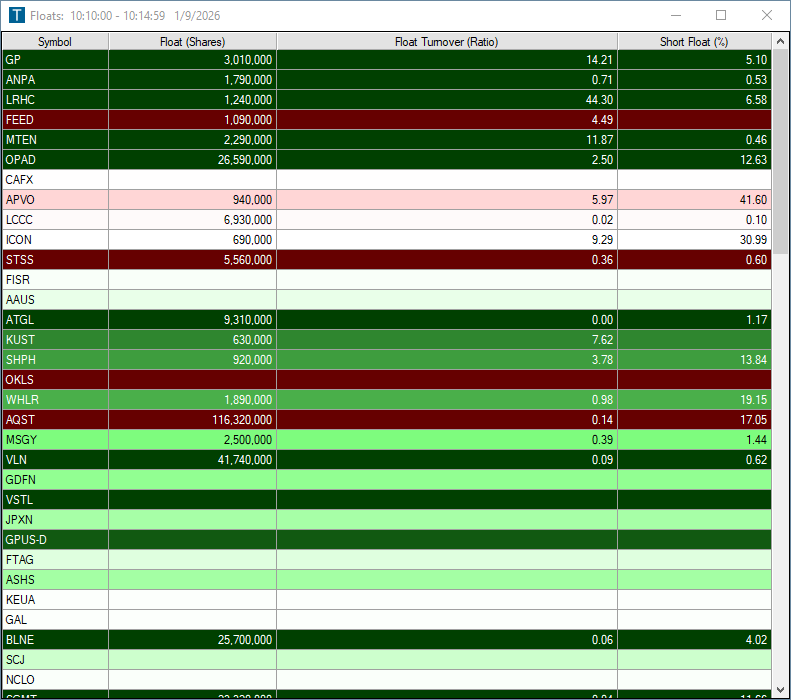
Task: Click BLNE float value 25,700,000
Action: click(245, 640)
